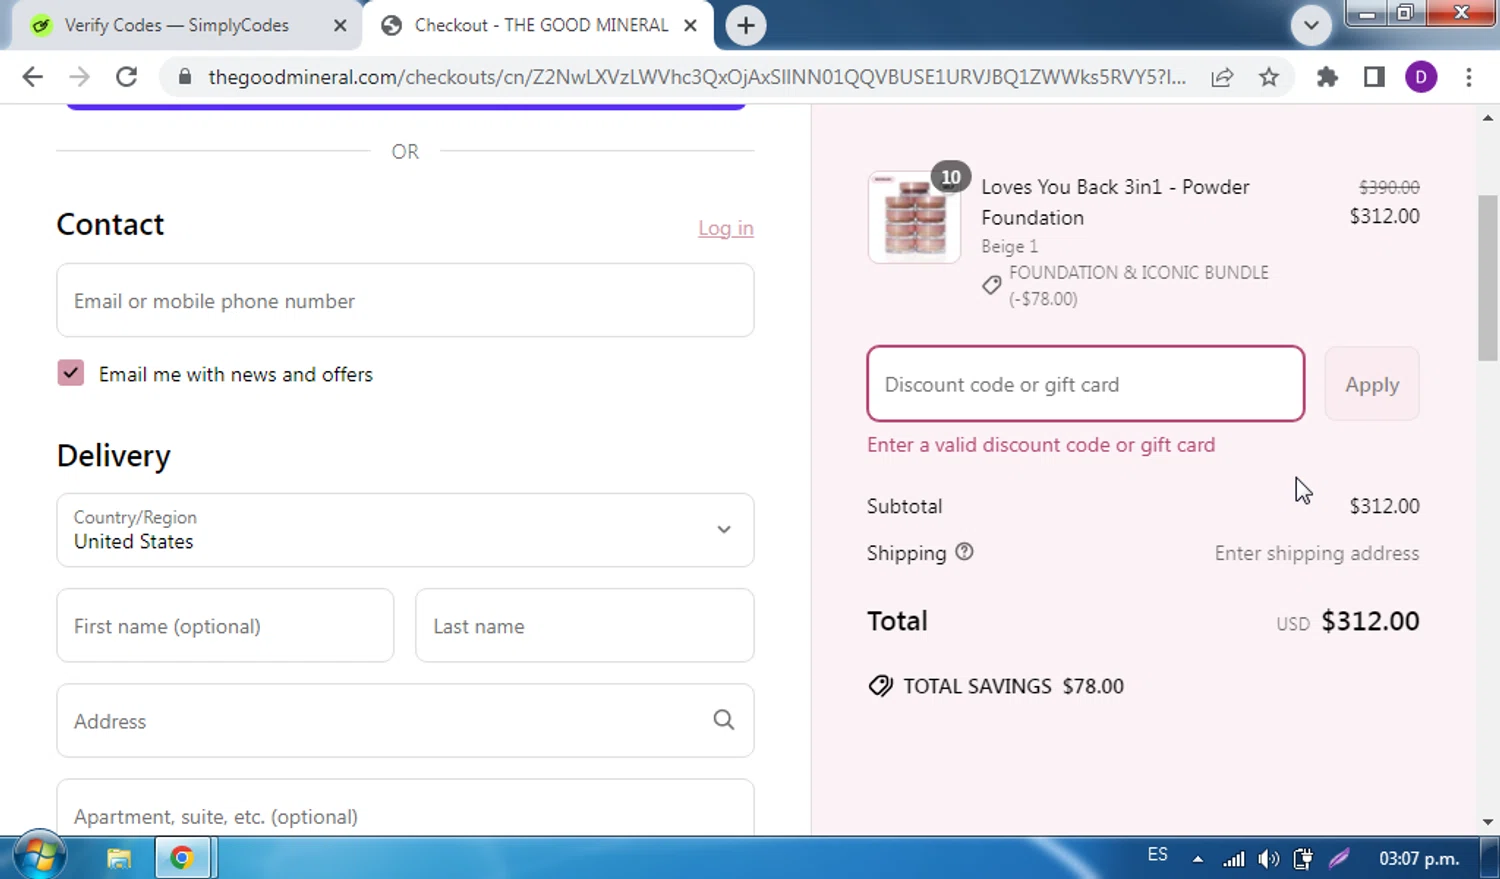This screenshot has height=879, width=1500.
Task: Open the Windows Start button
Action: coord(39,857)
